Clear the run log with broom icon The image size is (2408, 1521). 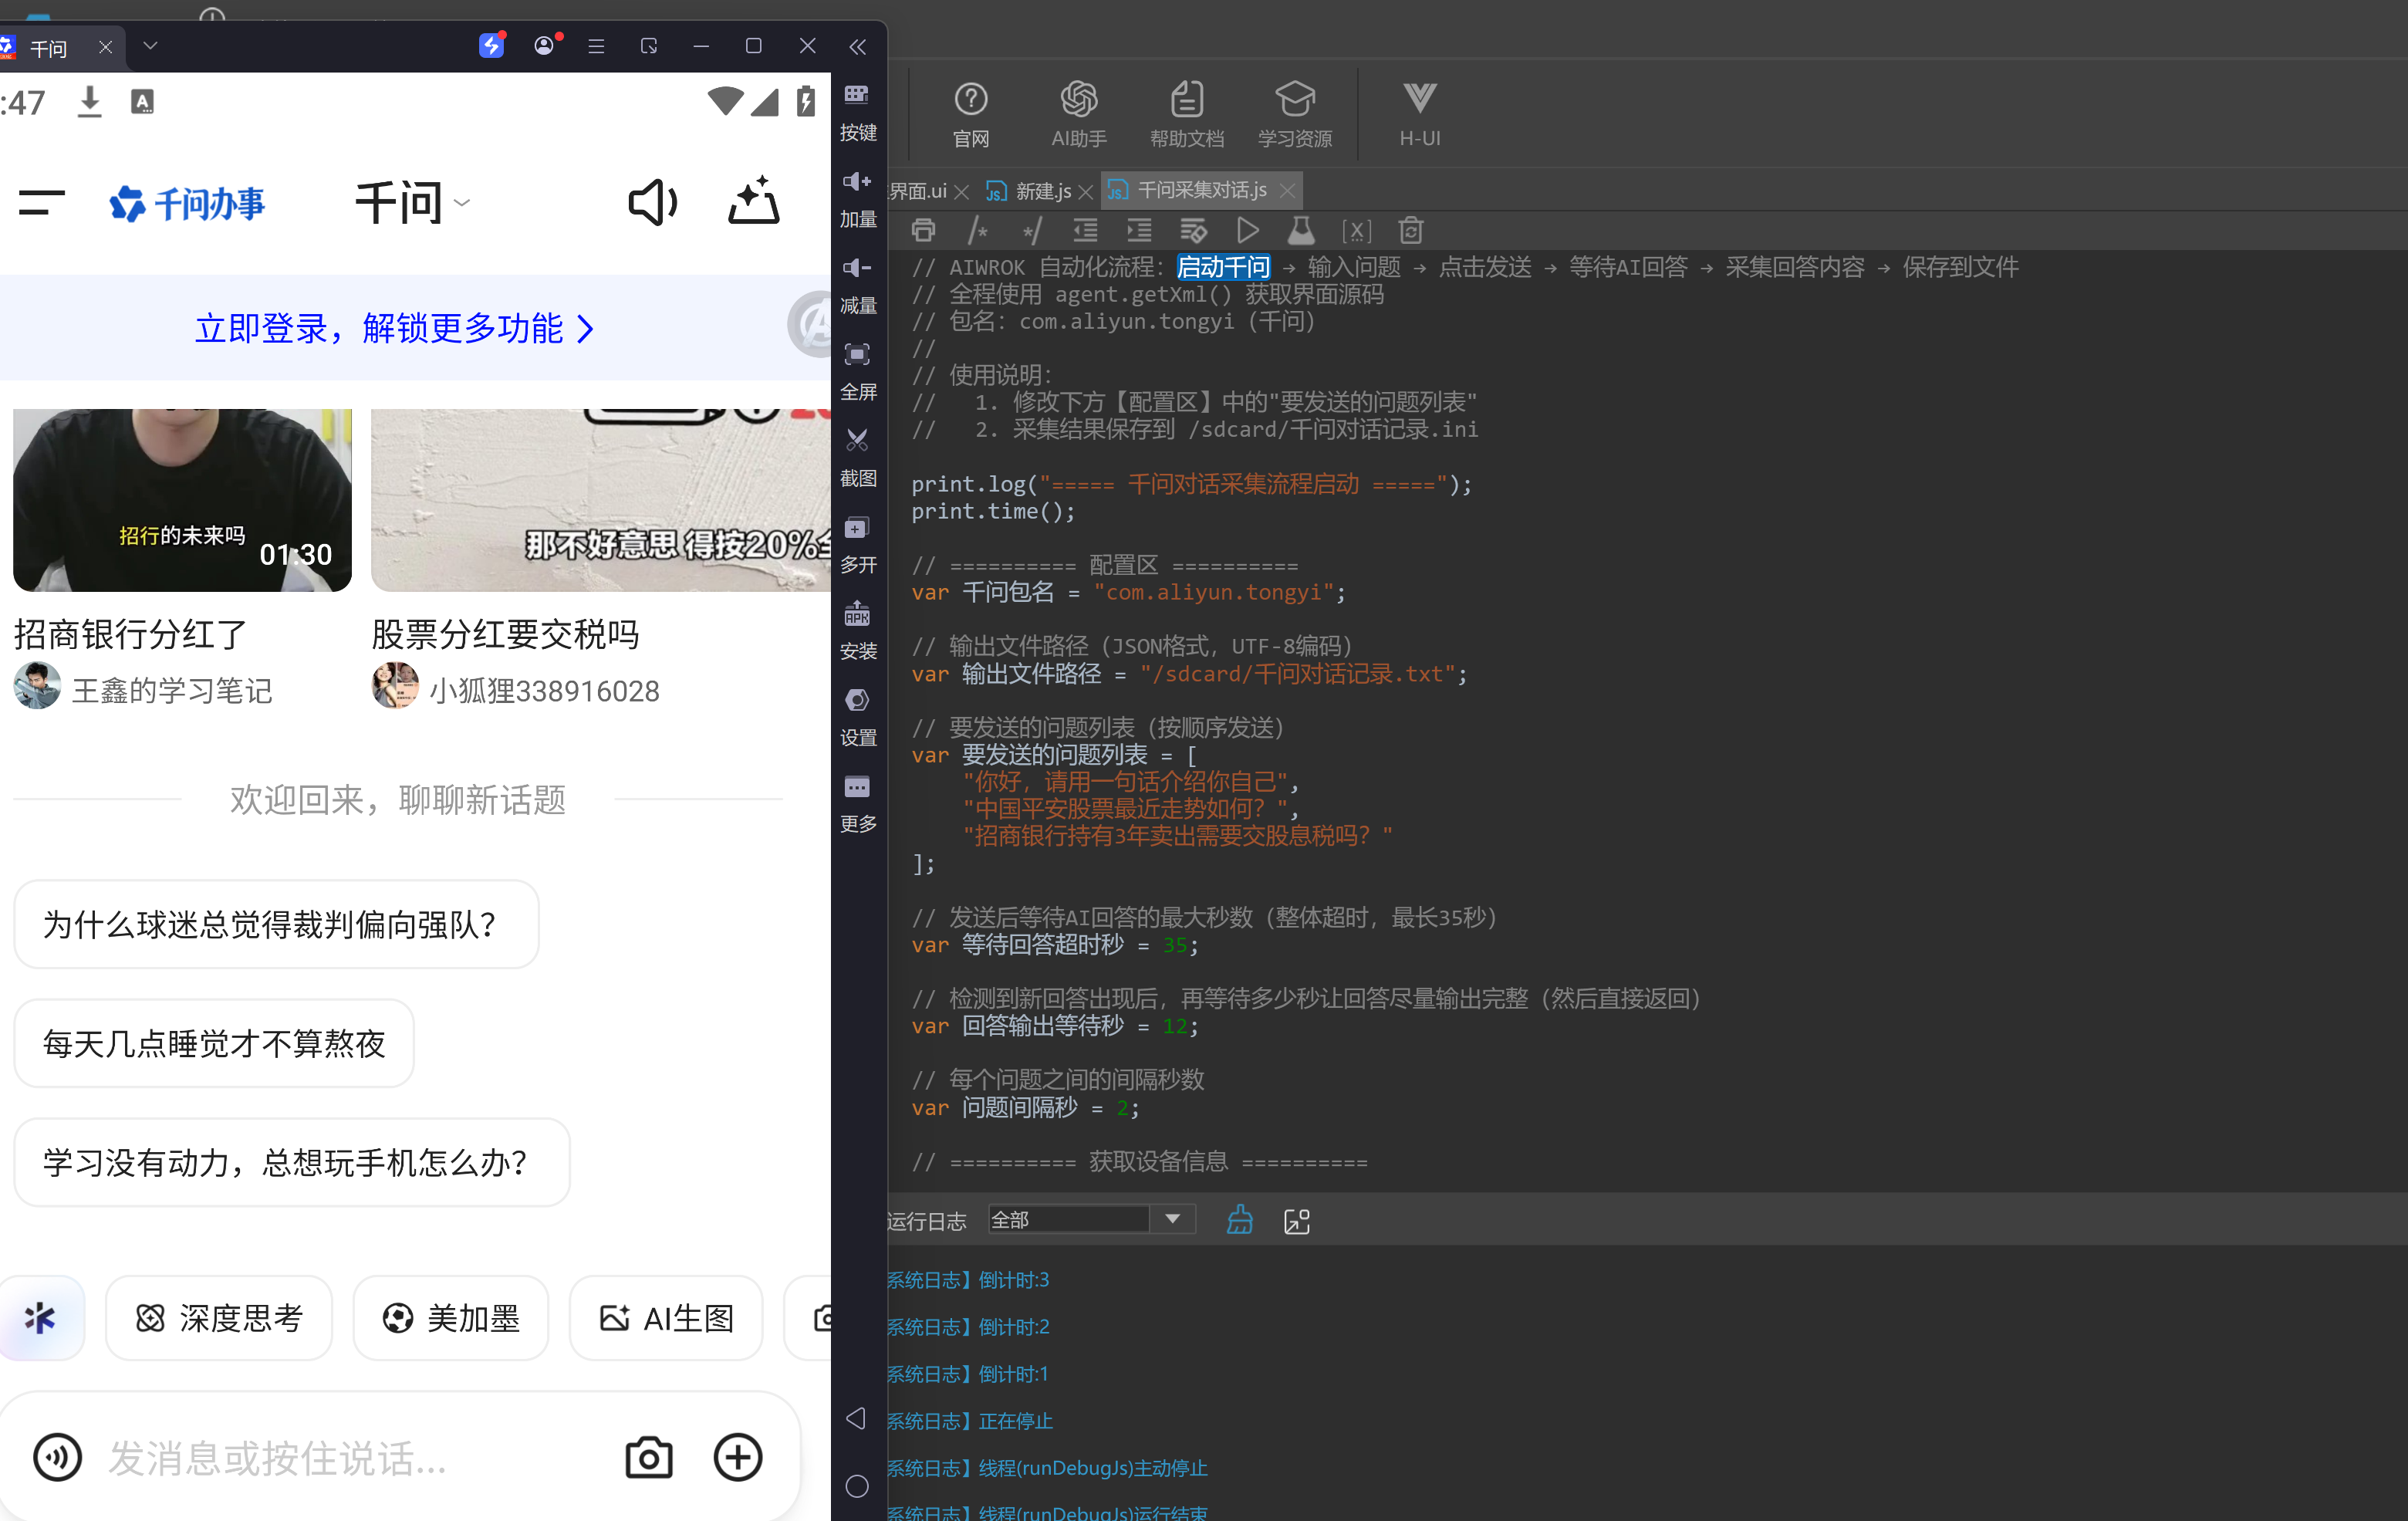1239,1219
